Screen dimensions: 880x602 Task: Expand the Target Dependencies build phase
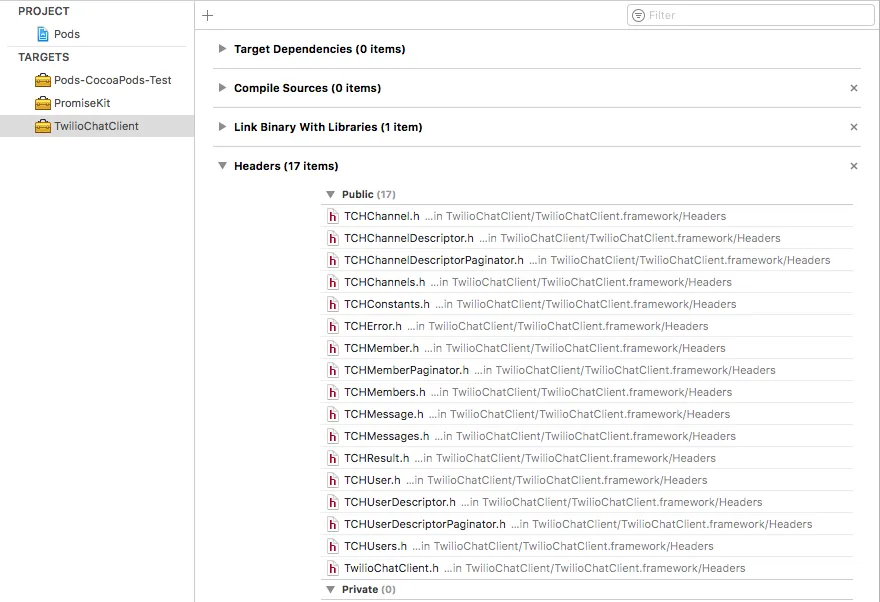tap(222, 49)
